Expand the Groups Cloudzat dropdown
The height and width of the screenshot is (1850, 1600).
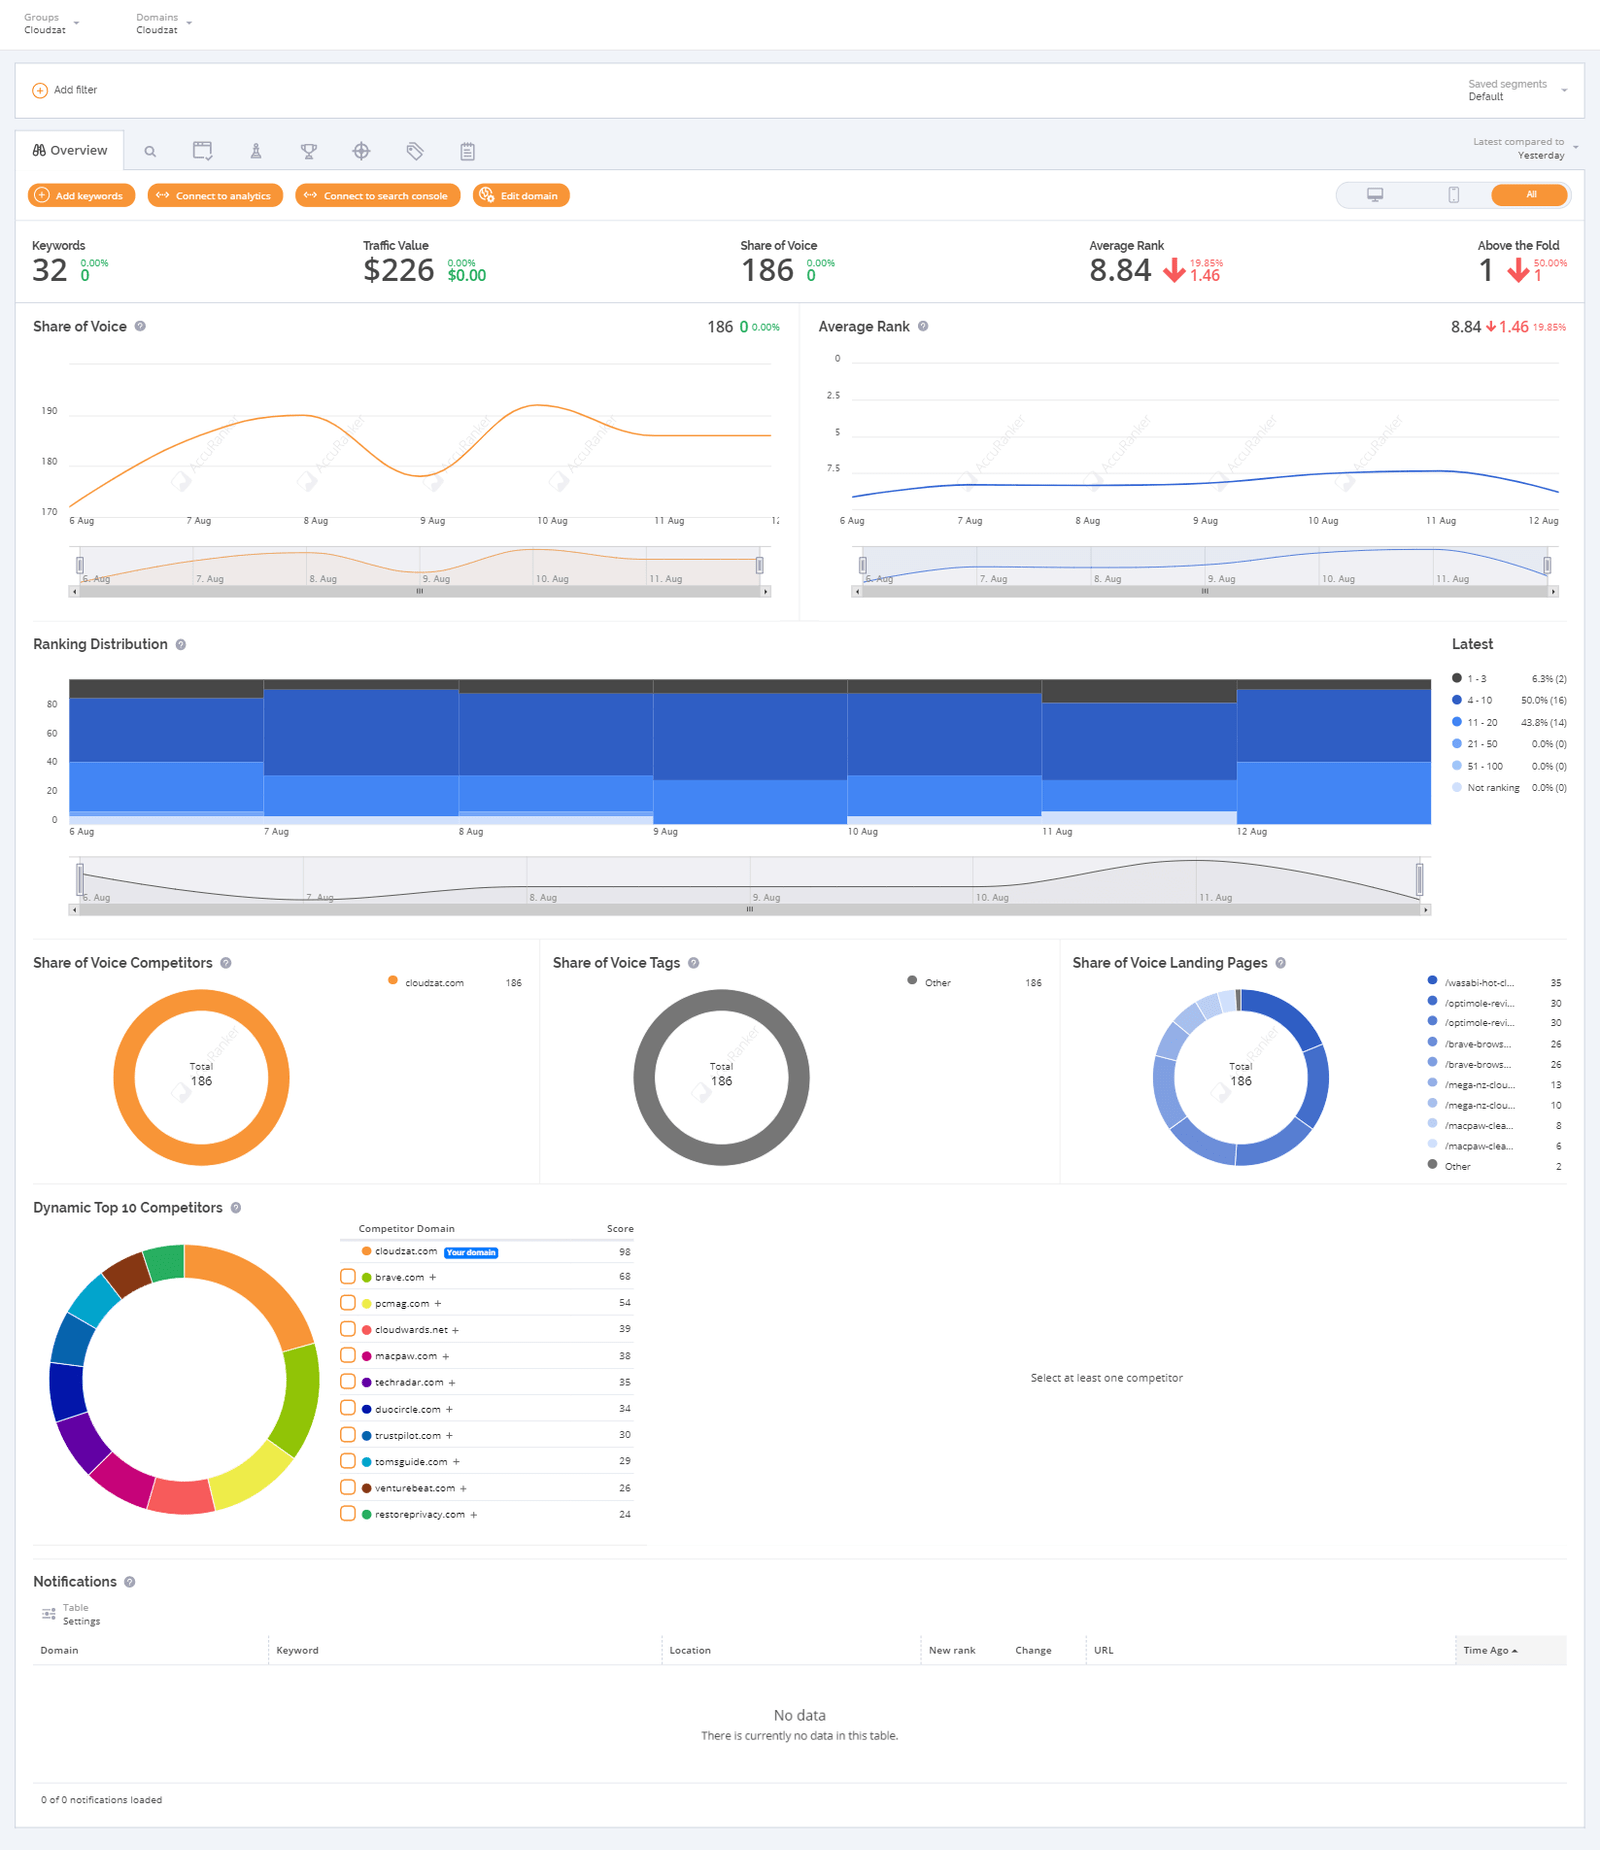(51, 23)
